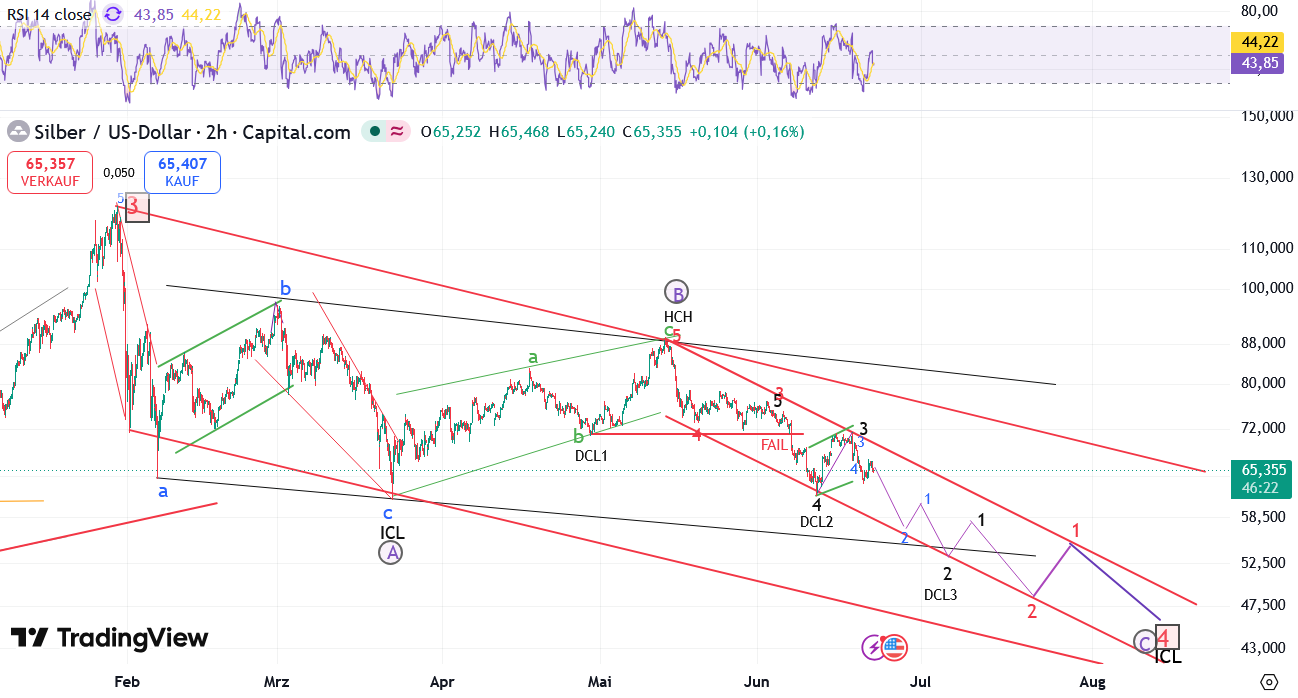Click the close price C65,355 in legend
This screenshot has width=1298, height=698.
click(x=652, y=132)
